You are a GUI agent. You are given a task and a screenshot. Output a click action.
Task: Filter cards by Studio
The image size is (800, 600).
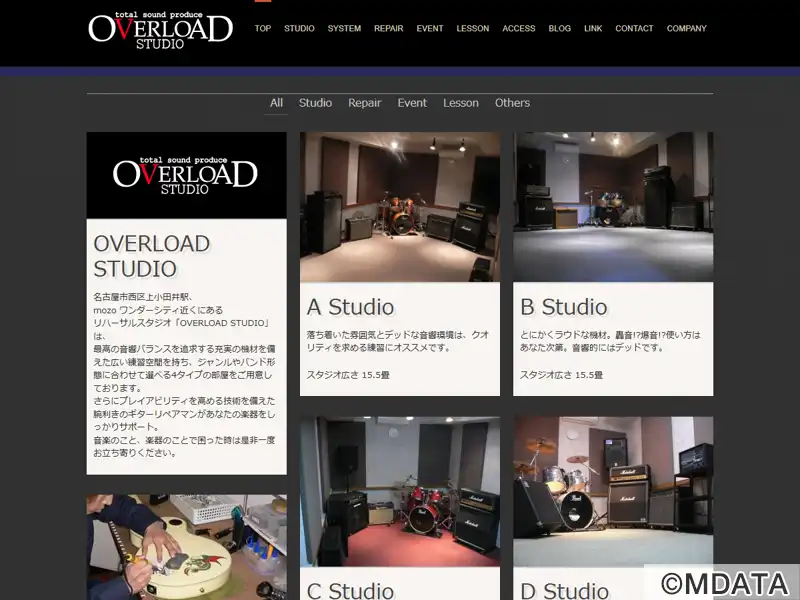point(315,103)
